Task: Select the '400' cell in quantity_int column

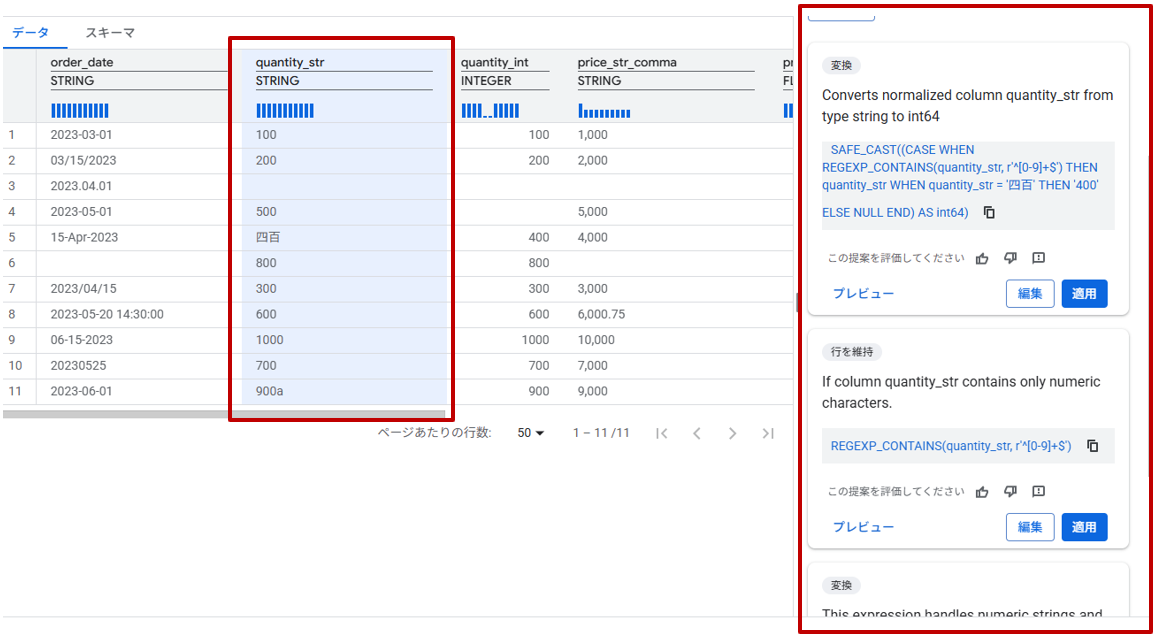Action: point(539,237)
